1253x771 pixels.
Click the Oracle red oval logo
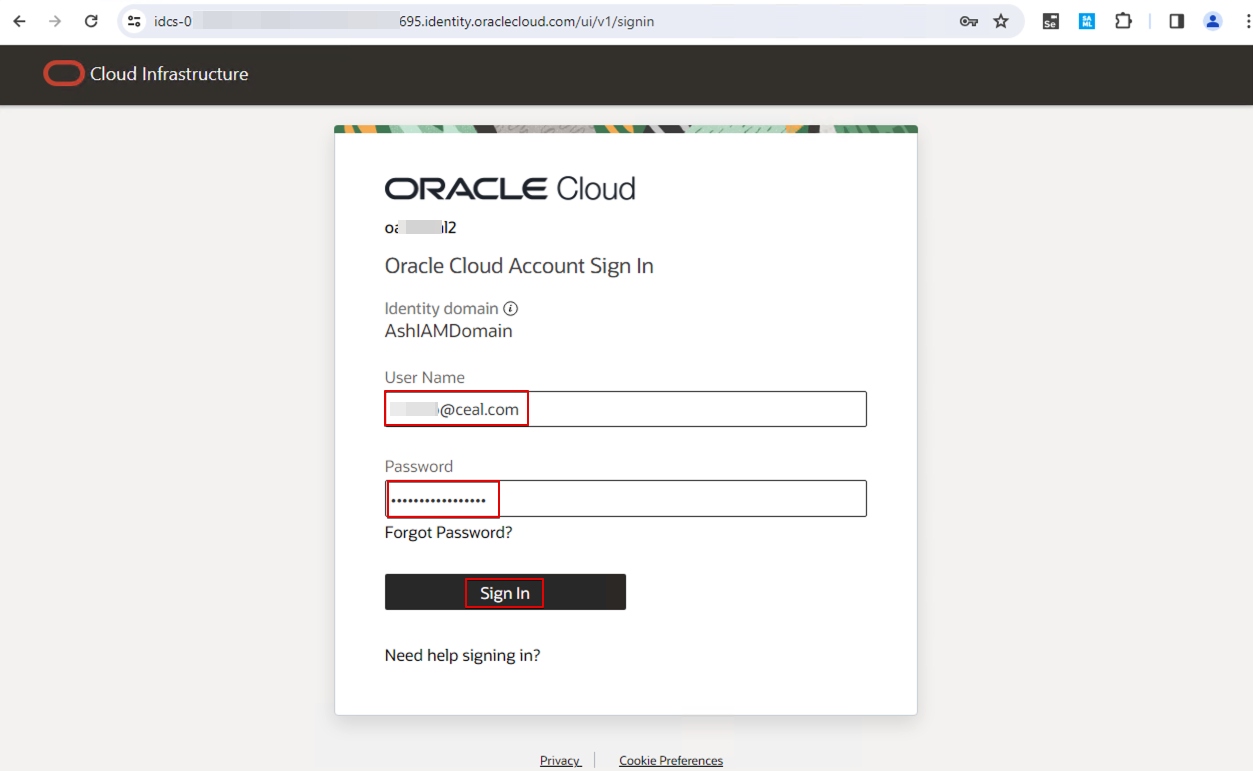[64, 74]
